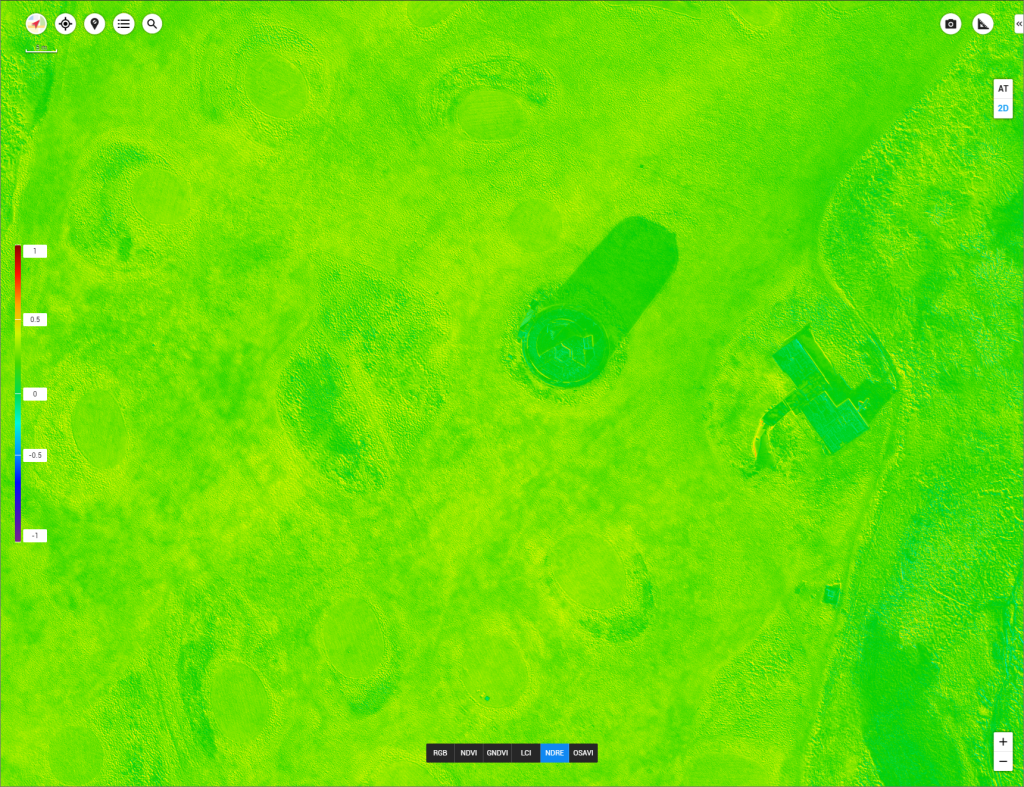Zoom out using the minus button
This screenshot has height=787, width=1024.
[1003, 763]
